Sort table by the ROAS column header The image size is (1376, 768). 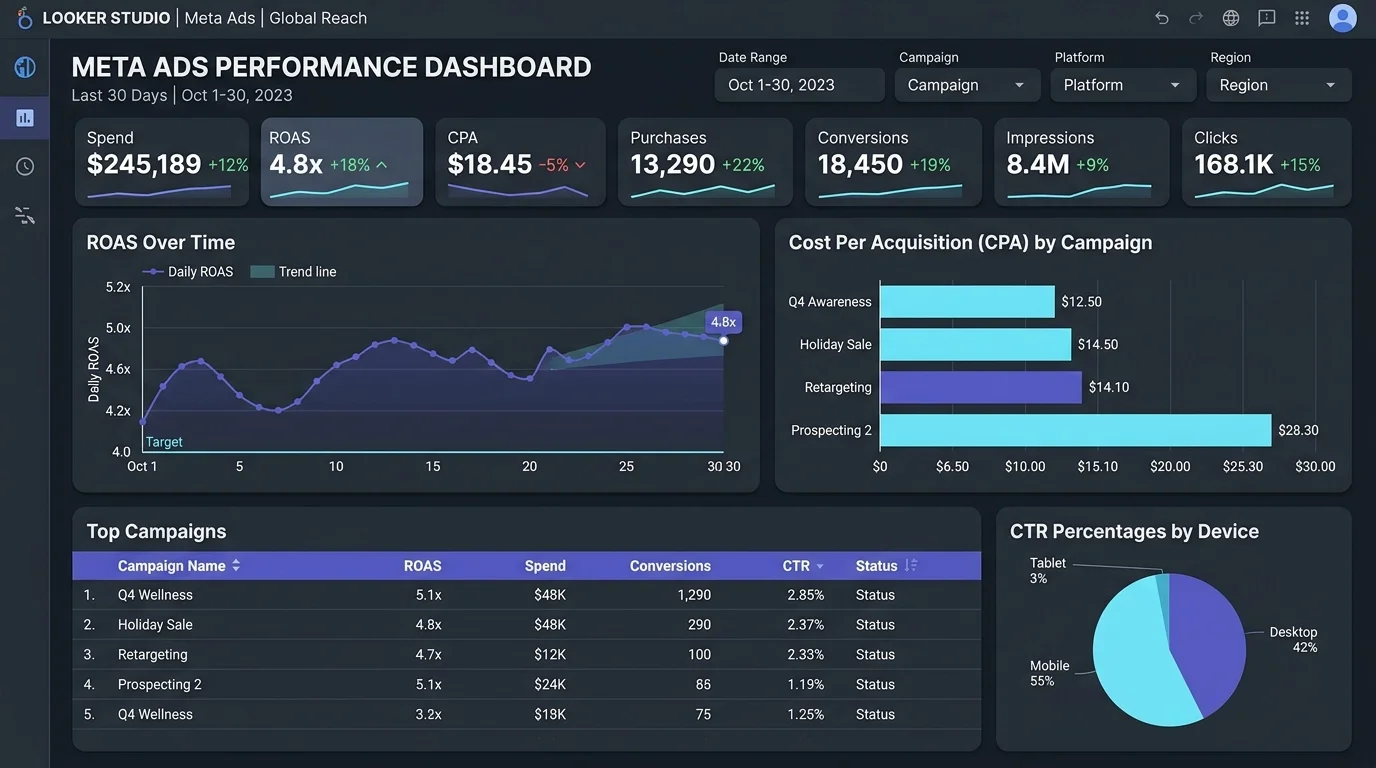[422, 566]
